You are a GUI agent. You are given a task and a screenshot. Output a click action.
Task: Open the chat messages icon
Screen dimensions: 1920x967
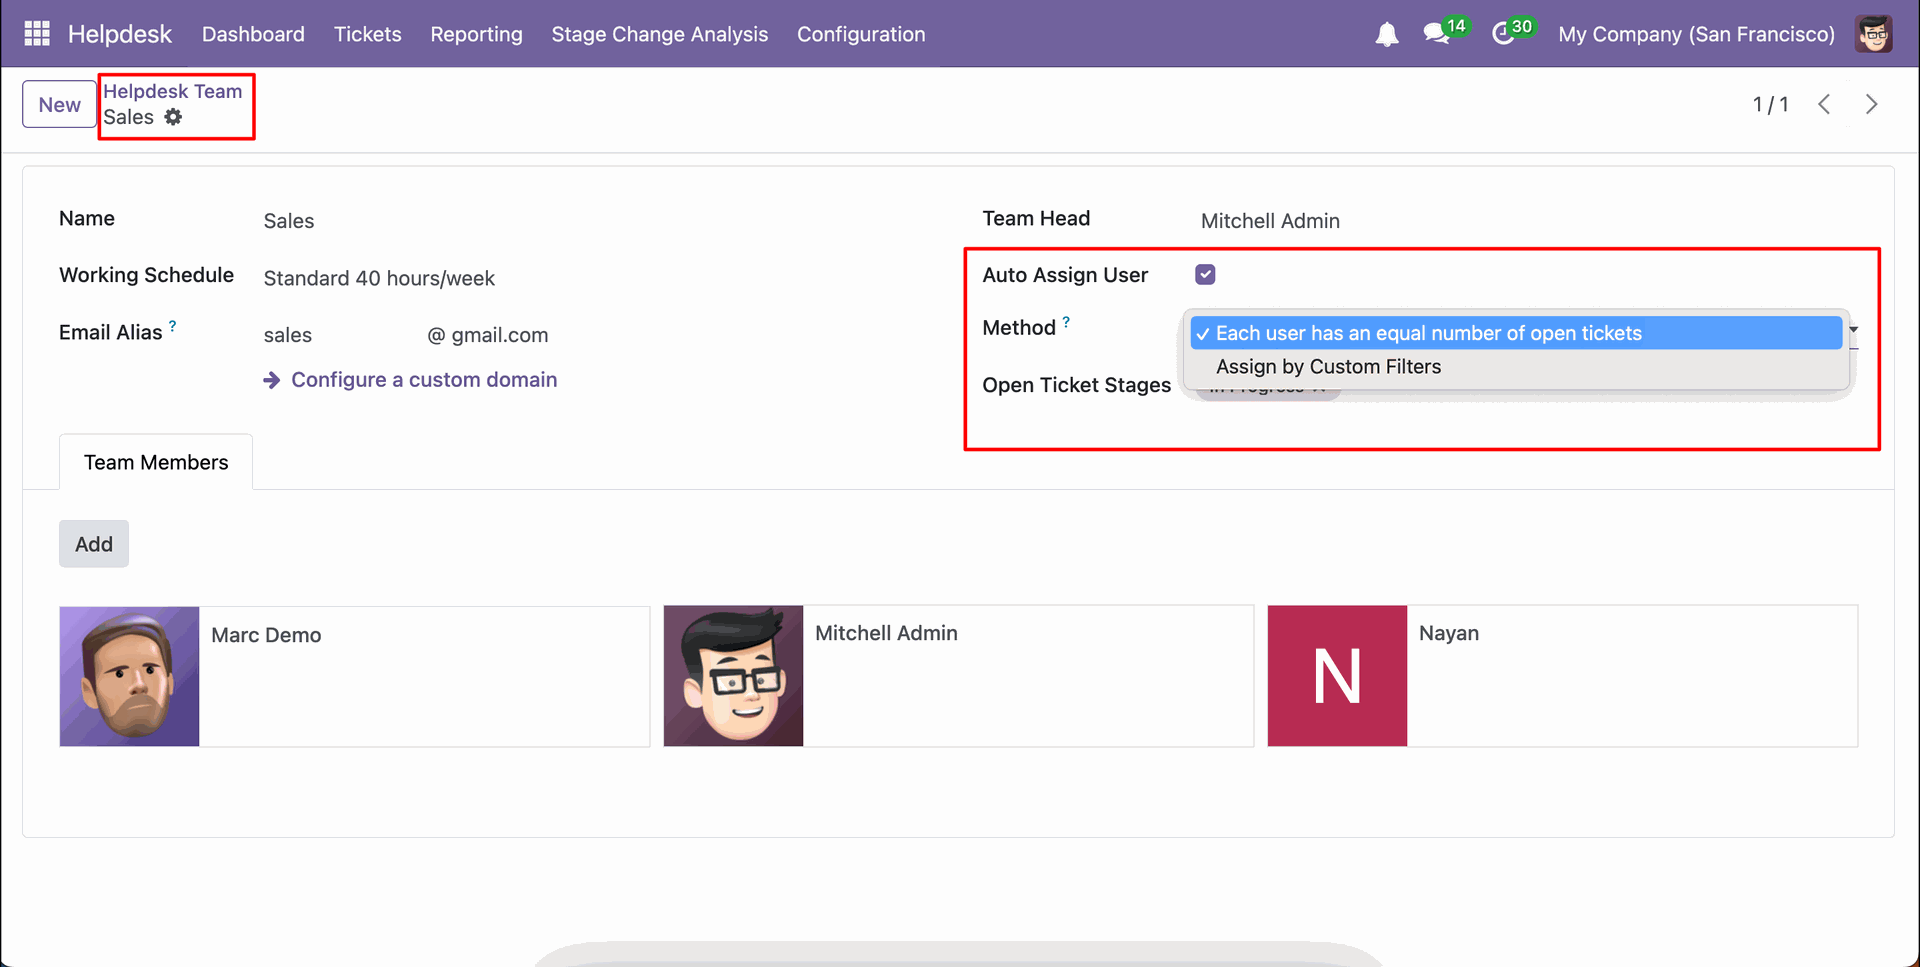(x=1437, y=34)
